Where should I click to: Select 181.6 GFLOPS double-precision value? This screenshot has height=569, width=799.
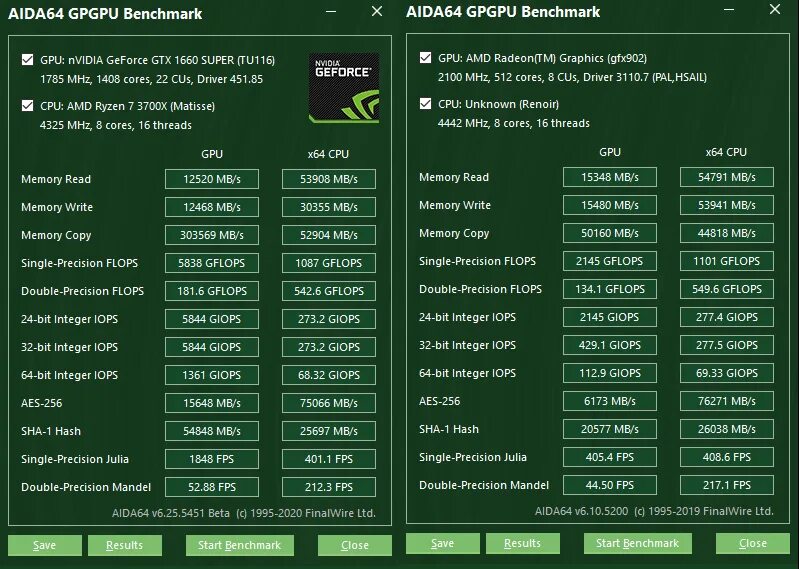pos(212,291)
